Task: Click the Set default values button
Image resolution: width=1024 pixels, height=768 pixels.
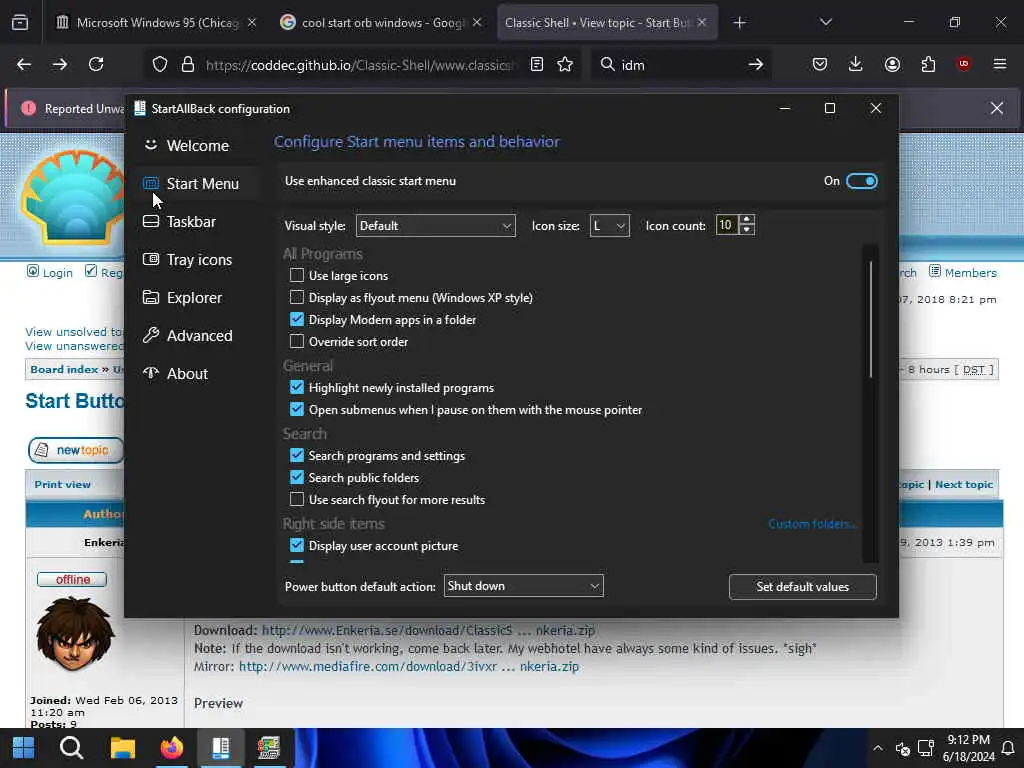Action: [x=803, y=586]
